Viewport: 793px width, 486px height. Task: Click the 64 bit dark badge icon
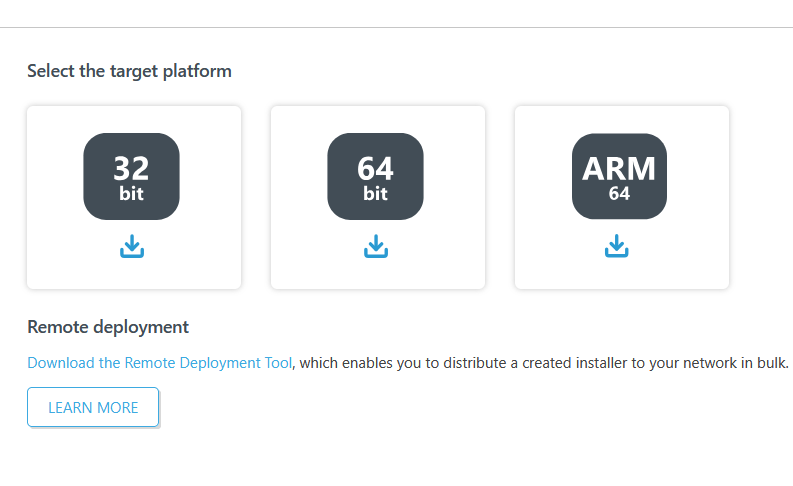click(x=375, y=177)
